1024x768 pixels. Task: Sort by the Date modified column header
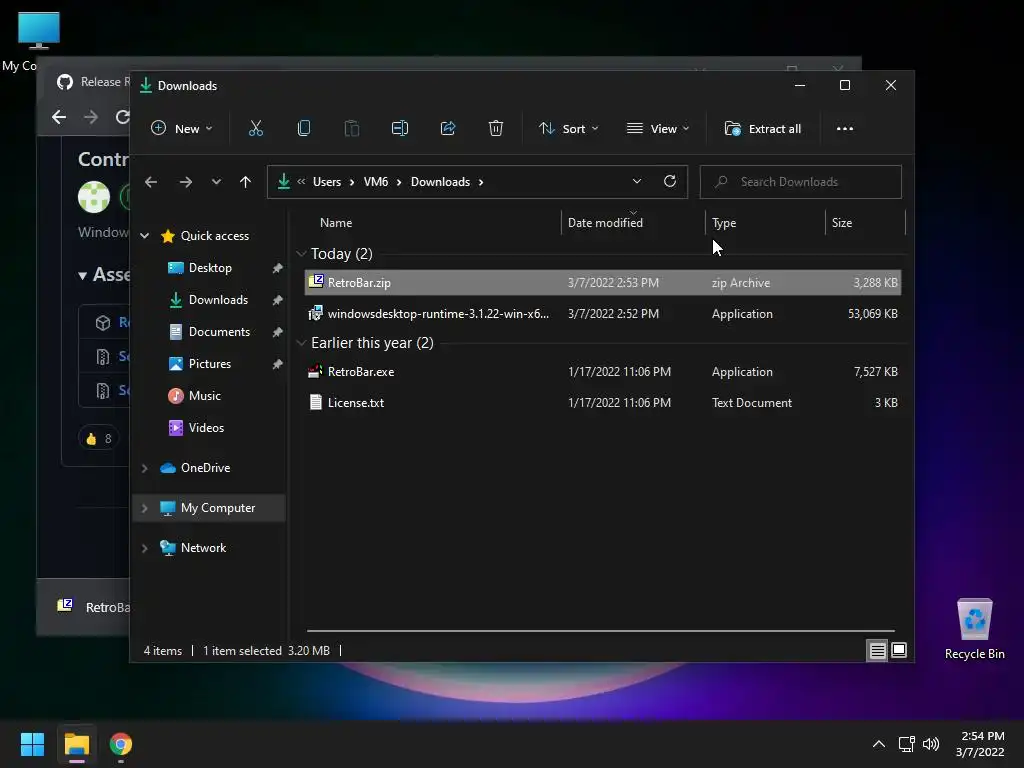(633, 223)
